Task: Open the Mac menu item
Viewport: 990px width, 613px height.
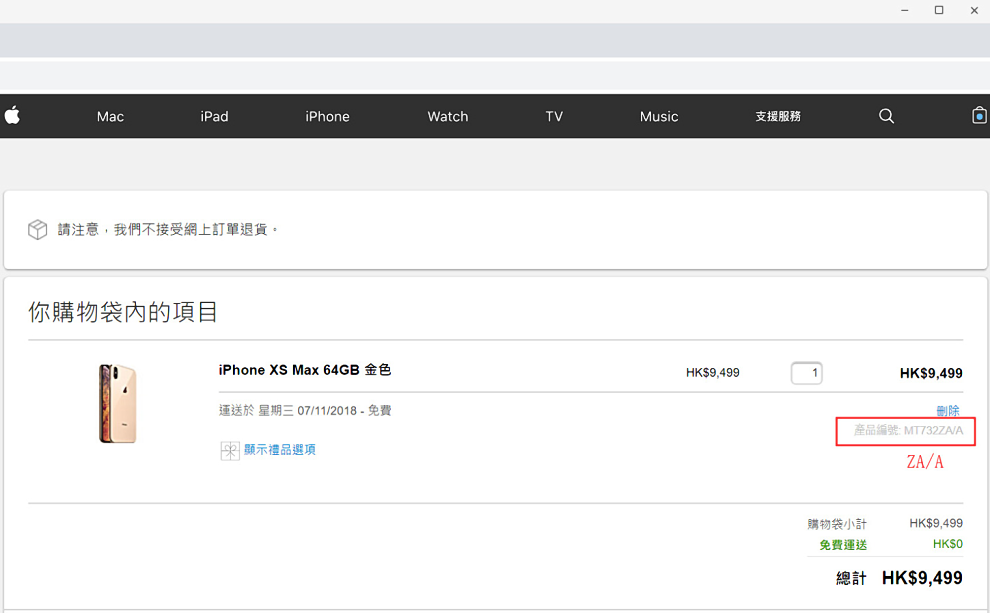Action: tap(110, 117)
